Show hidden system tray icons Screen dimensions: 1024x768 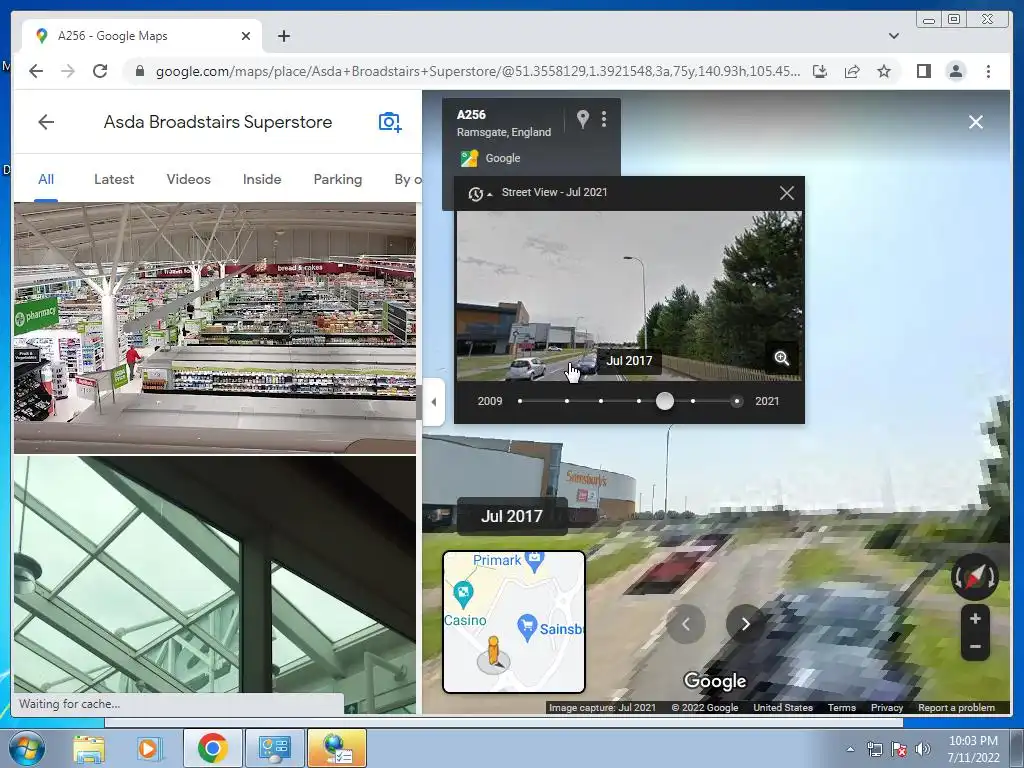point(850,749)
